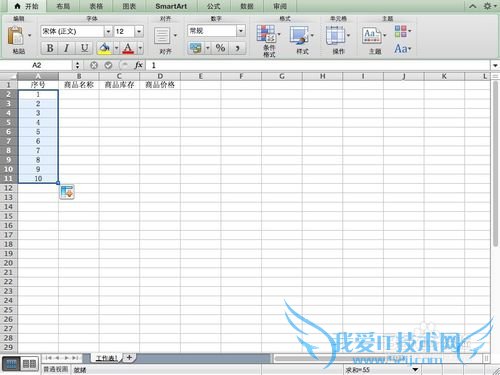
Task: Toggle Bold formatting
Action: 50,48
